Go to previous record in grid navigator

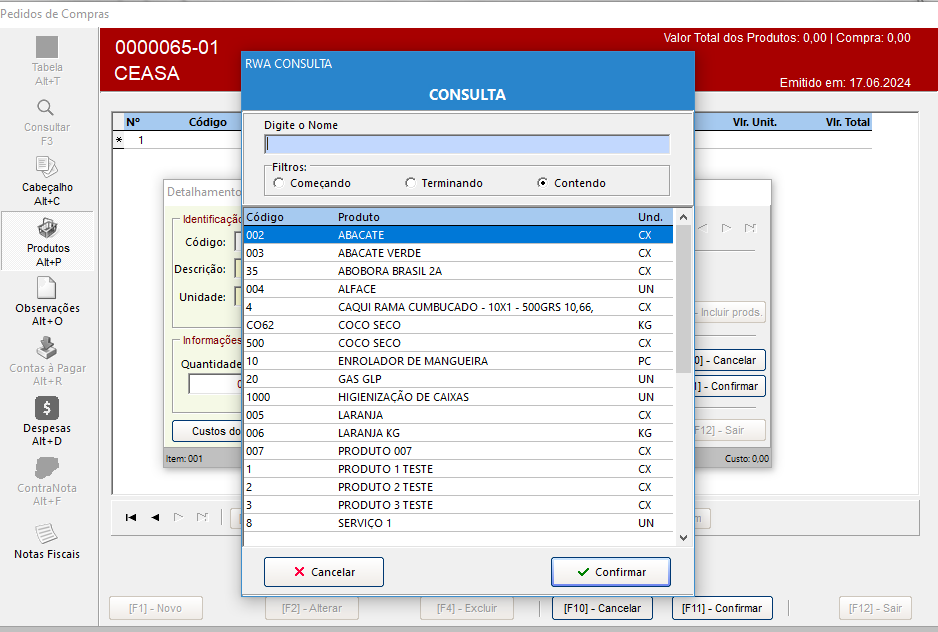pos(155,517)
